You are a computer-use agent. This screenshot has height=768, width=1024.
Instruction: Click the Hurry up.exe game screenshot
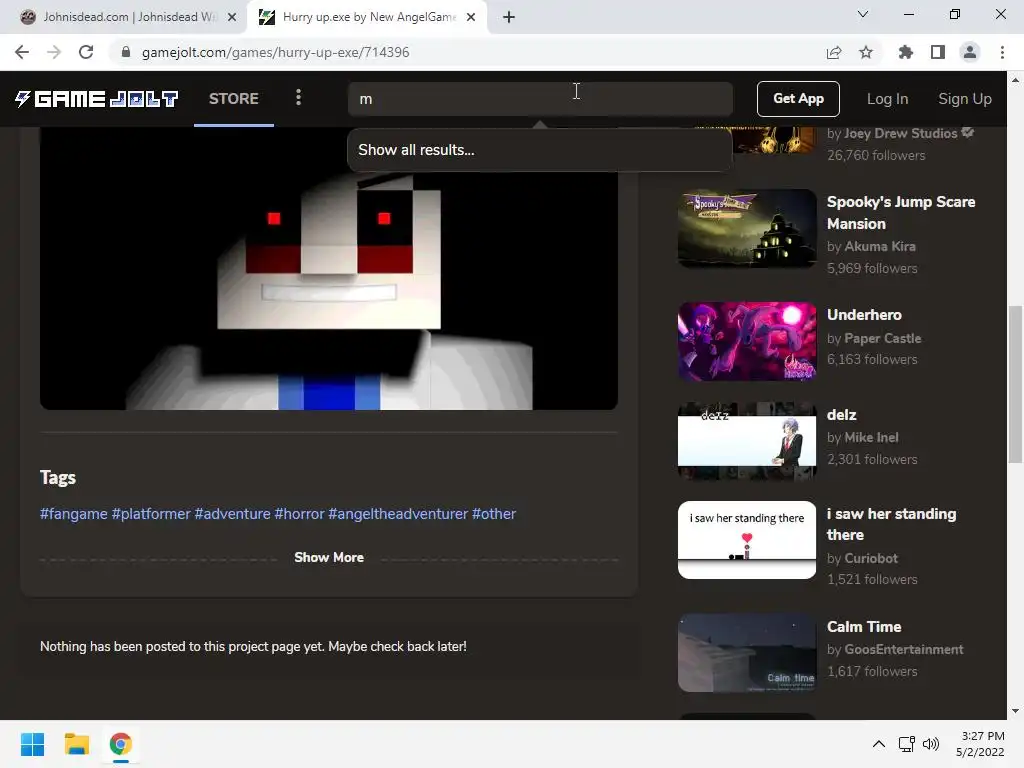328,268
